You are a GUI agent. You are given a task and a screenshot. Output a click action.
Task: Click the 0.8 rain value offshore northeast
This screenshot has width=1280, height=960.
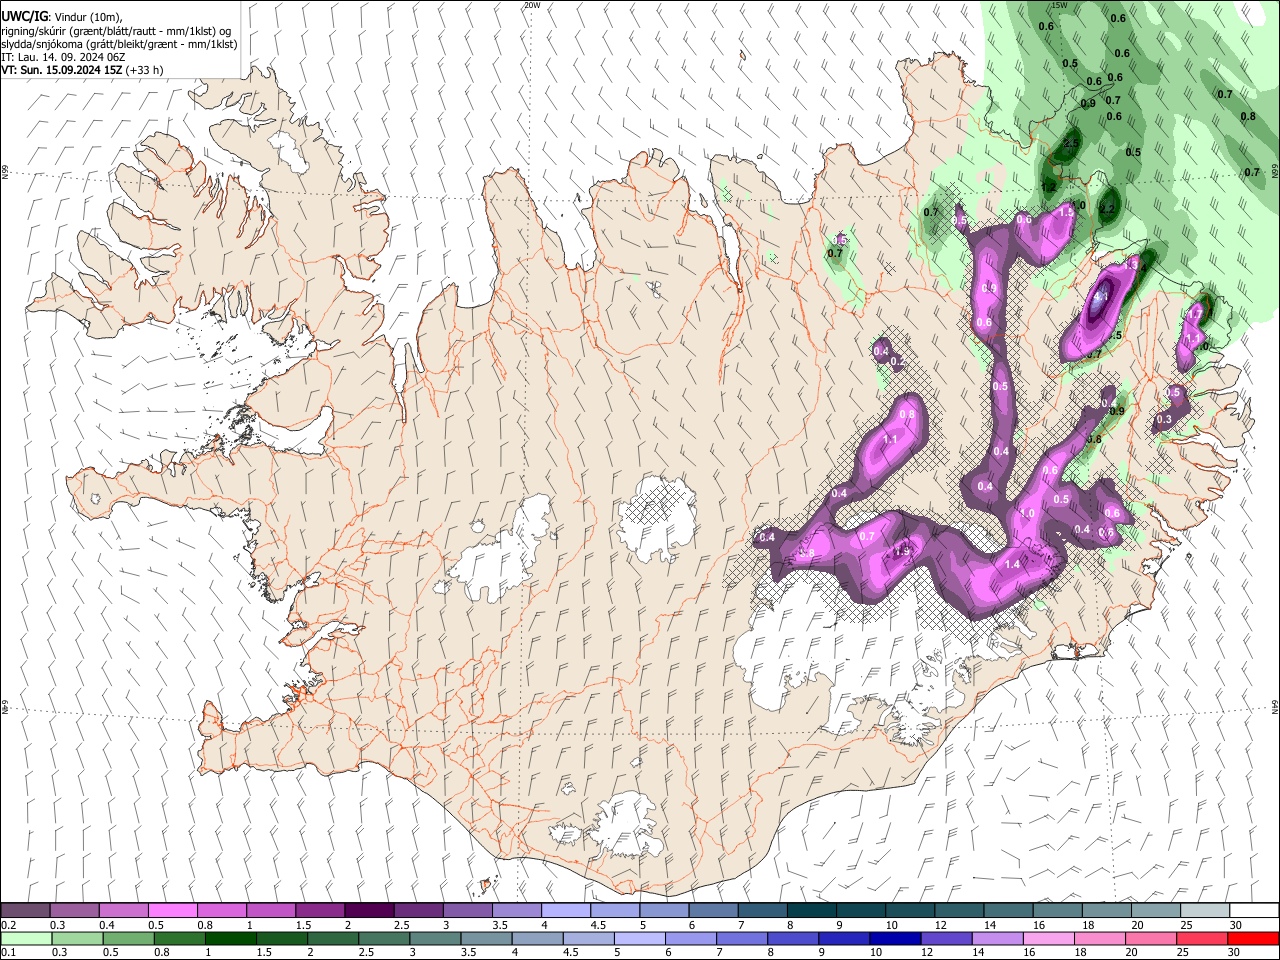(x=1248, y=116)
